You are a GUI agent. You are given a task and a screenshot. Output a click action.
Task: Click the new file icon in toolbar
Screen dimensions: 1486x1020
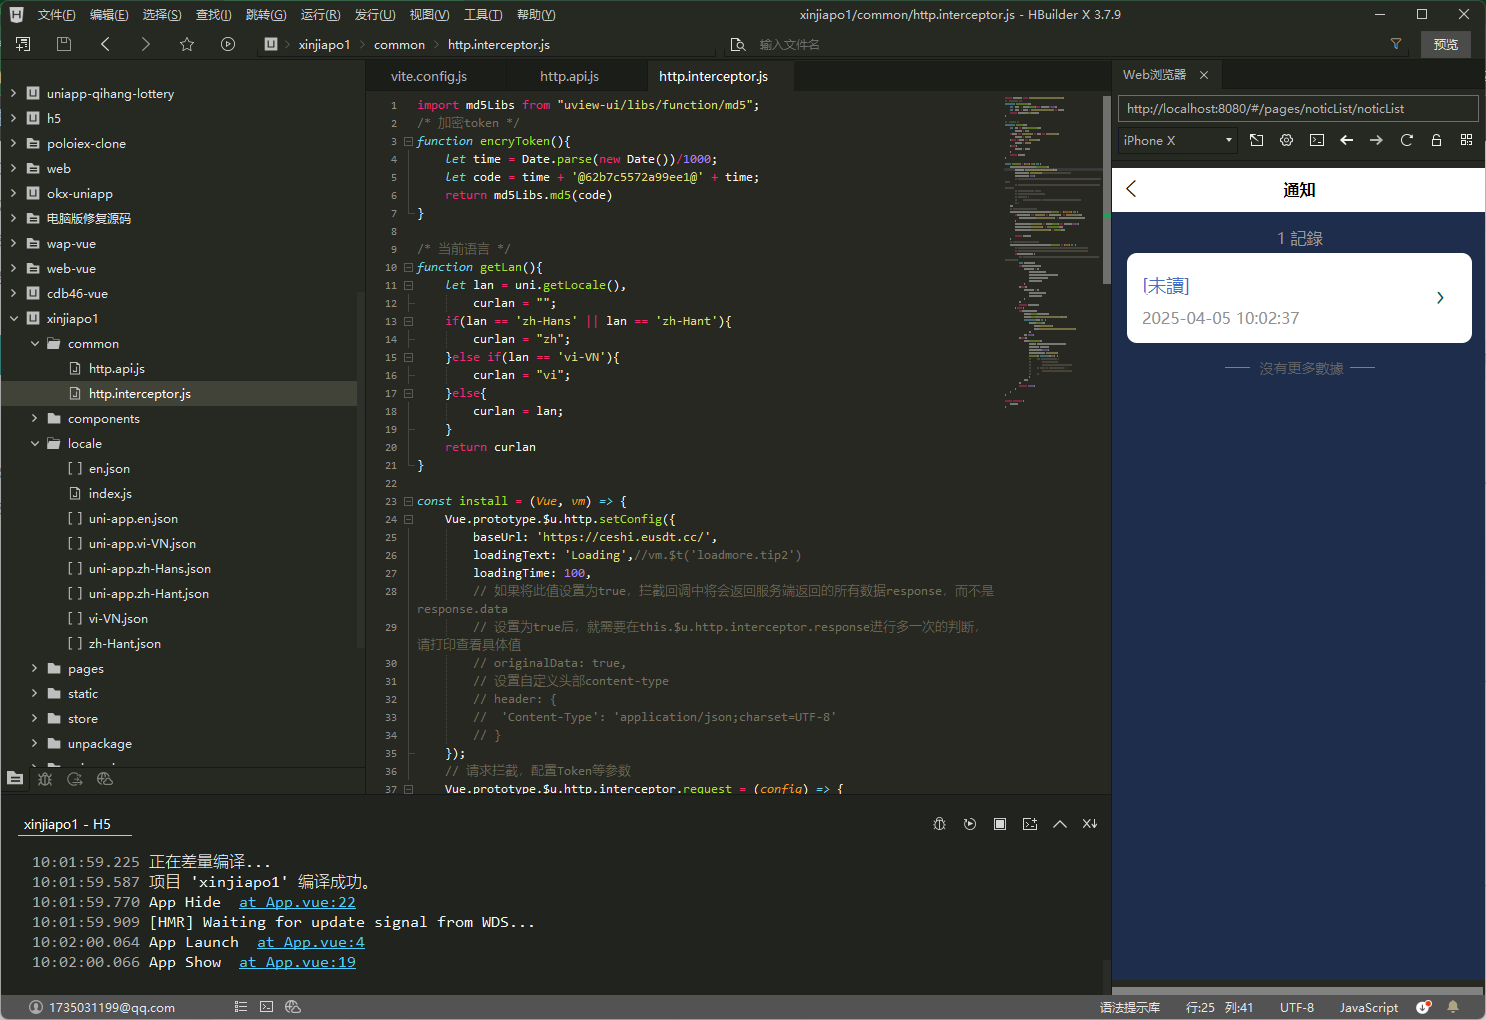[23, 44]
